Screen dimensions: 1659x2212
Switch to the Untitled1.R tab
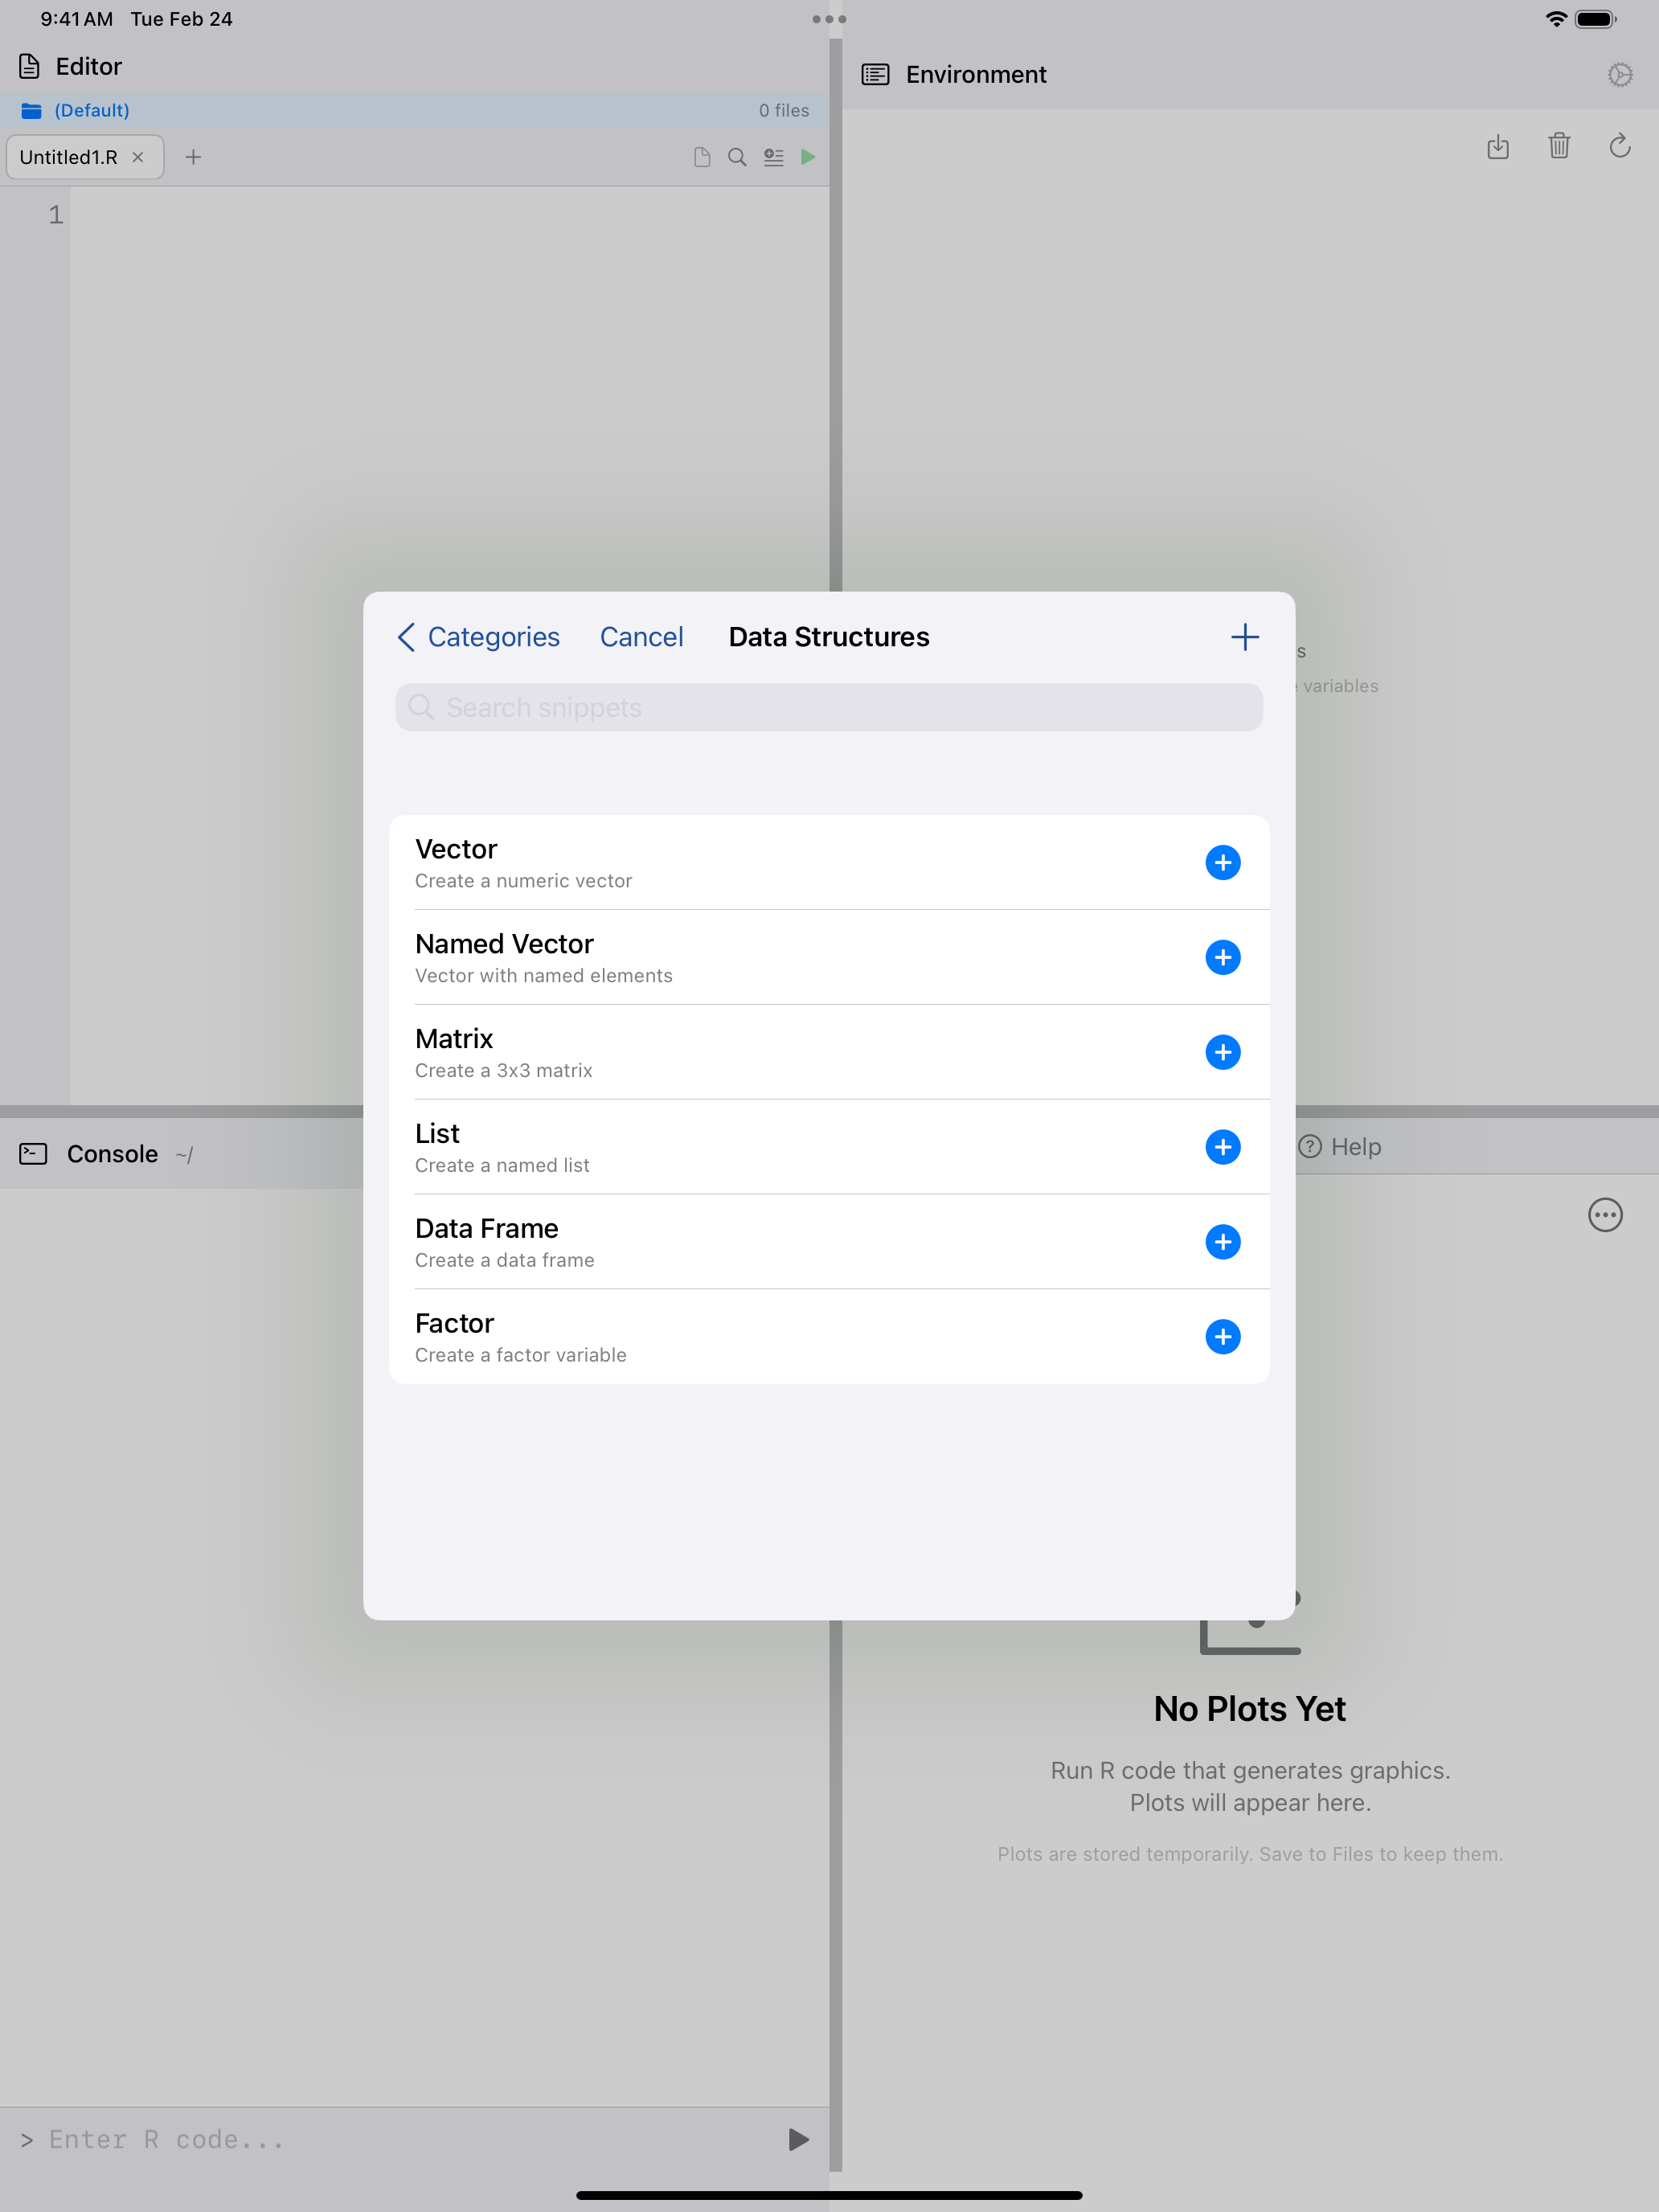(x=69, y=157)
